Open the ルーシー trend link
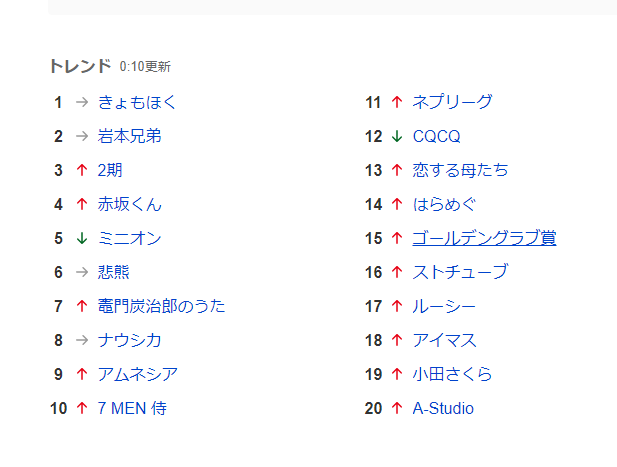 [444, 306]
